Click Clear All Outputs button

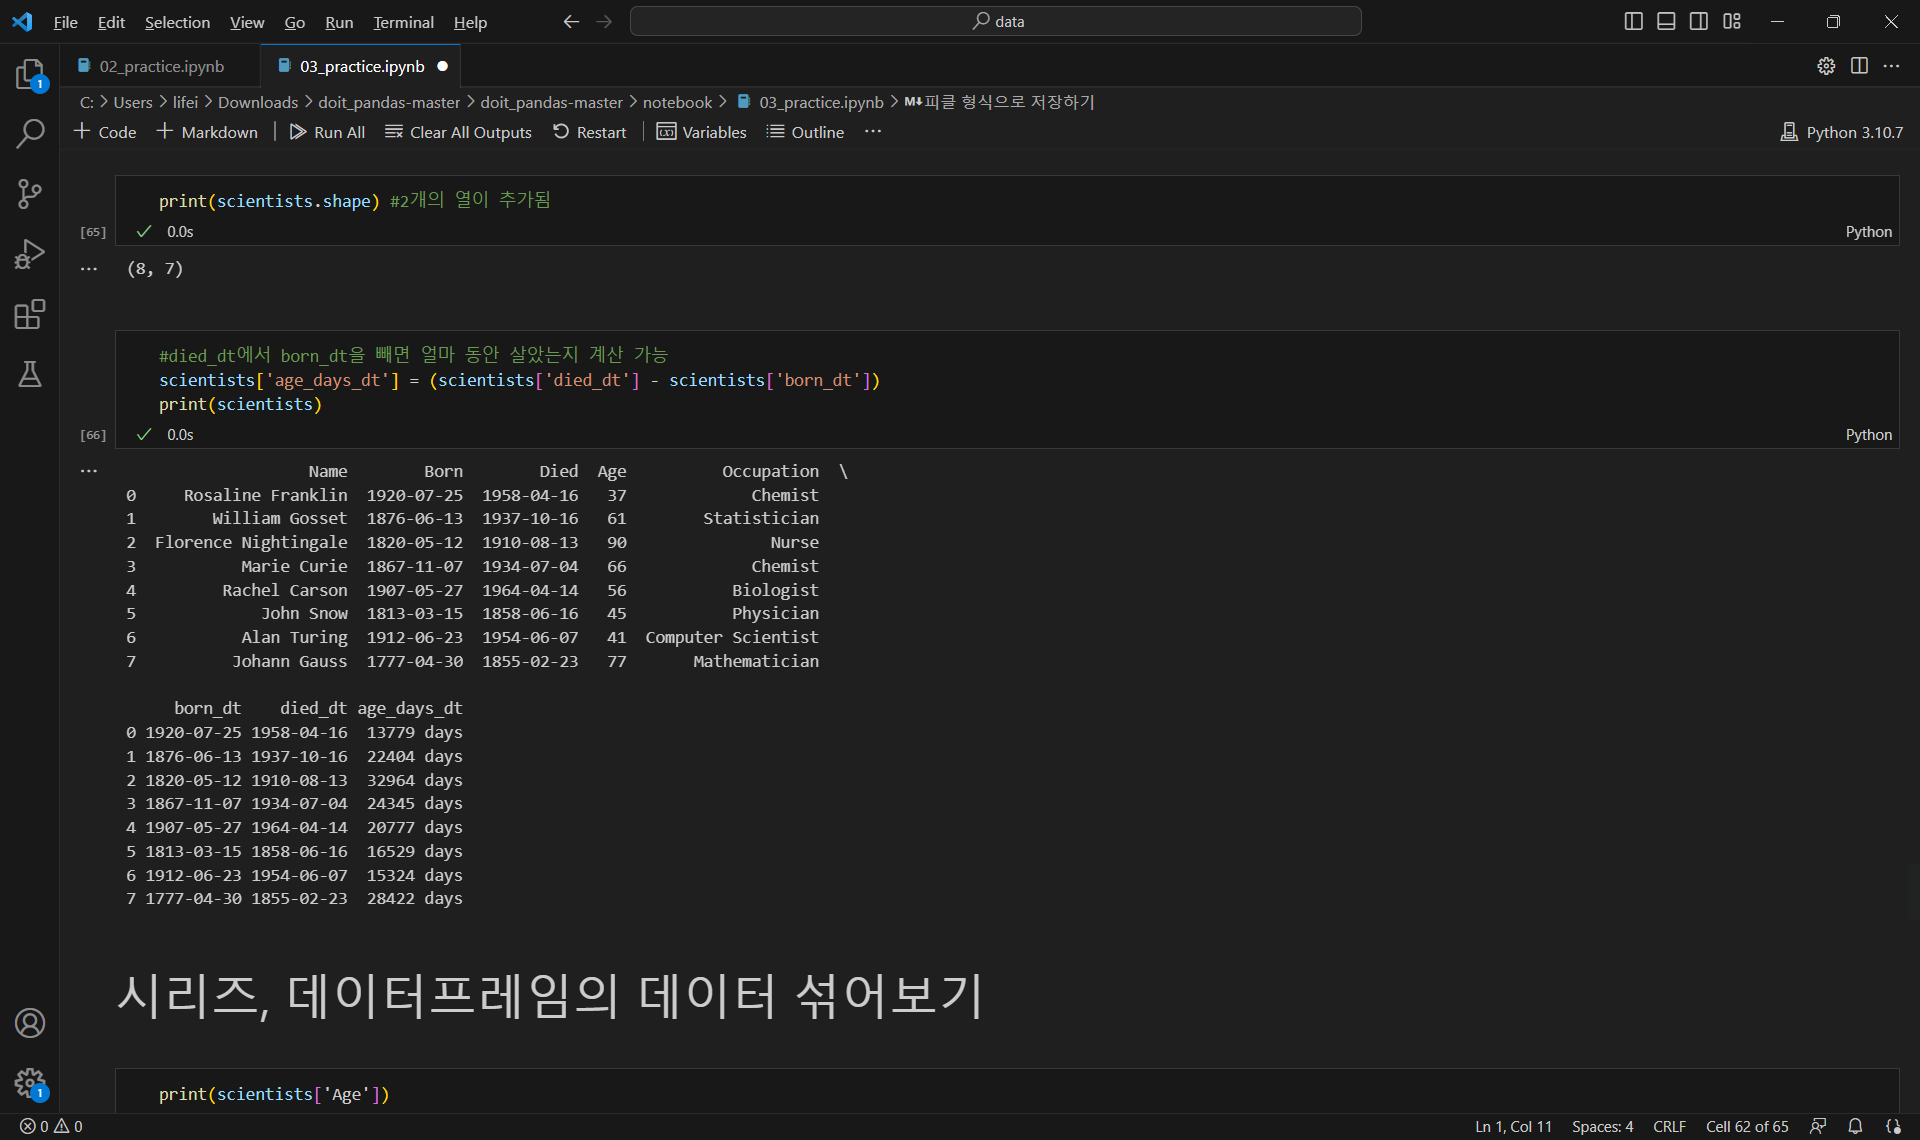coord(458,132)
